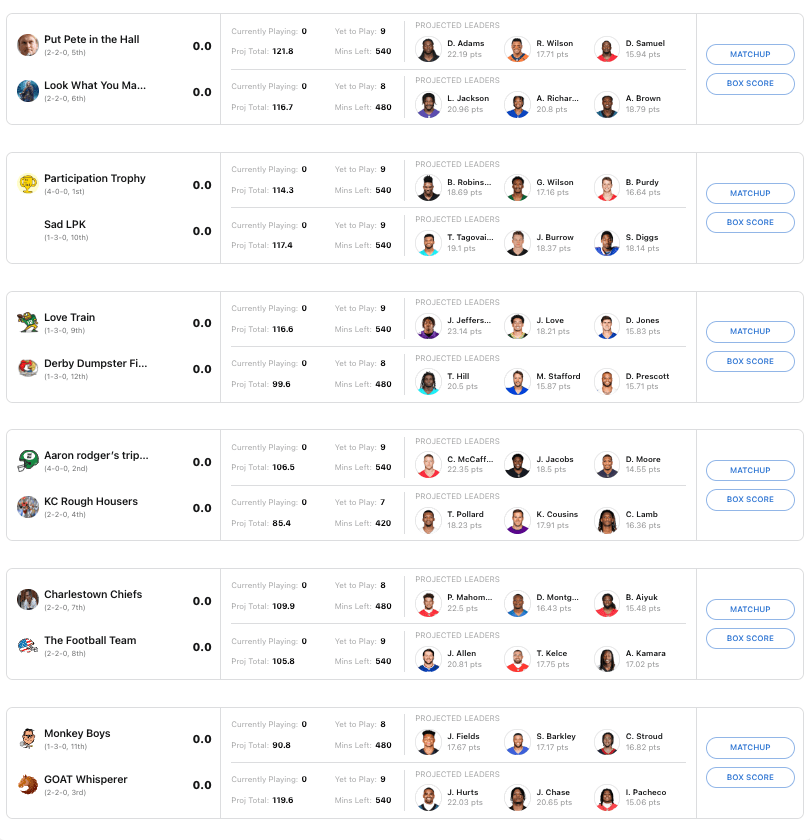Click Aaron Rodger's team helmet icon

(x=28, y=461)
